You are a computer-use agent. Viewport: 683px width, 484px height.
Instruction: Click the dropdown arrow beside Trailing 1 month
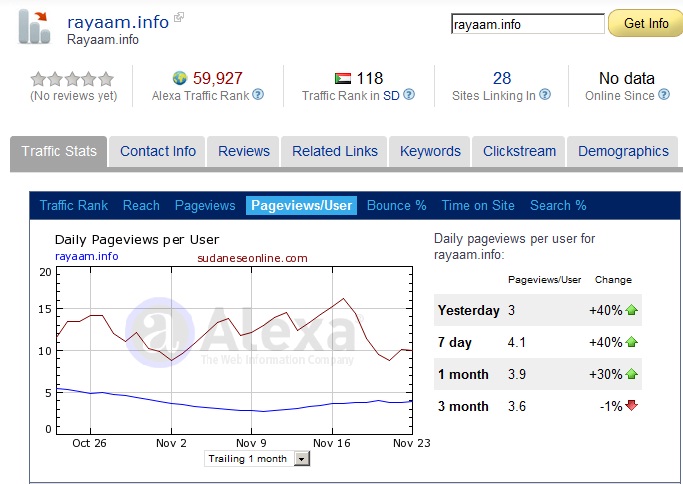(x=301, y=459)
